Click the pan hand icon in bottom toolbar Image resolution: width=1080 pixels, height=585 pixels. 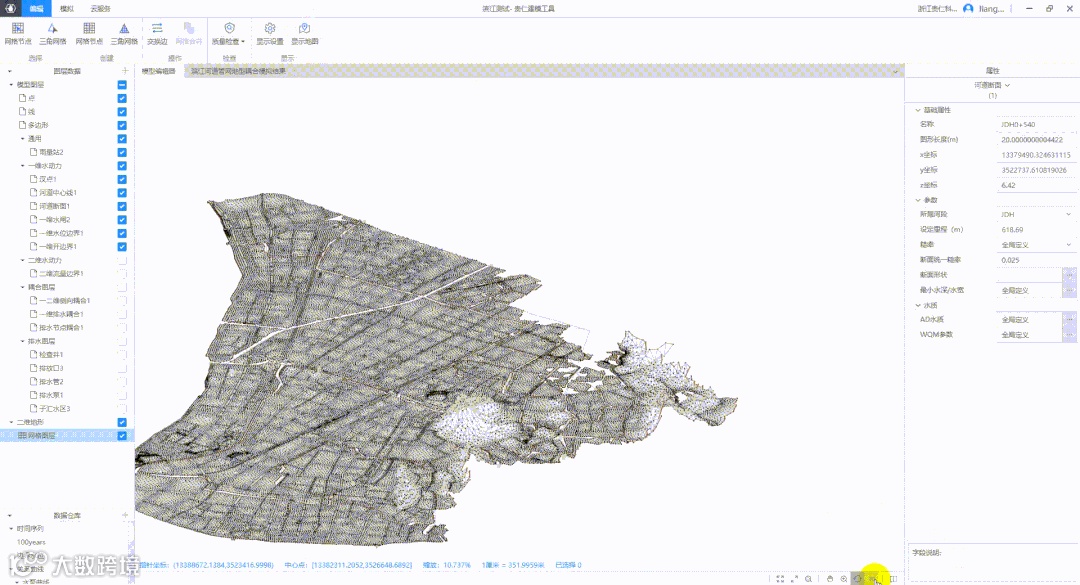[x=829, y=579]
